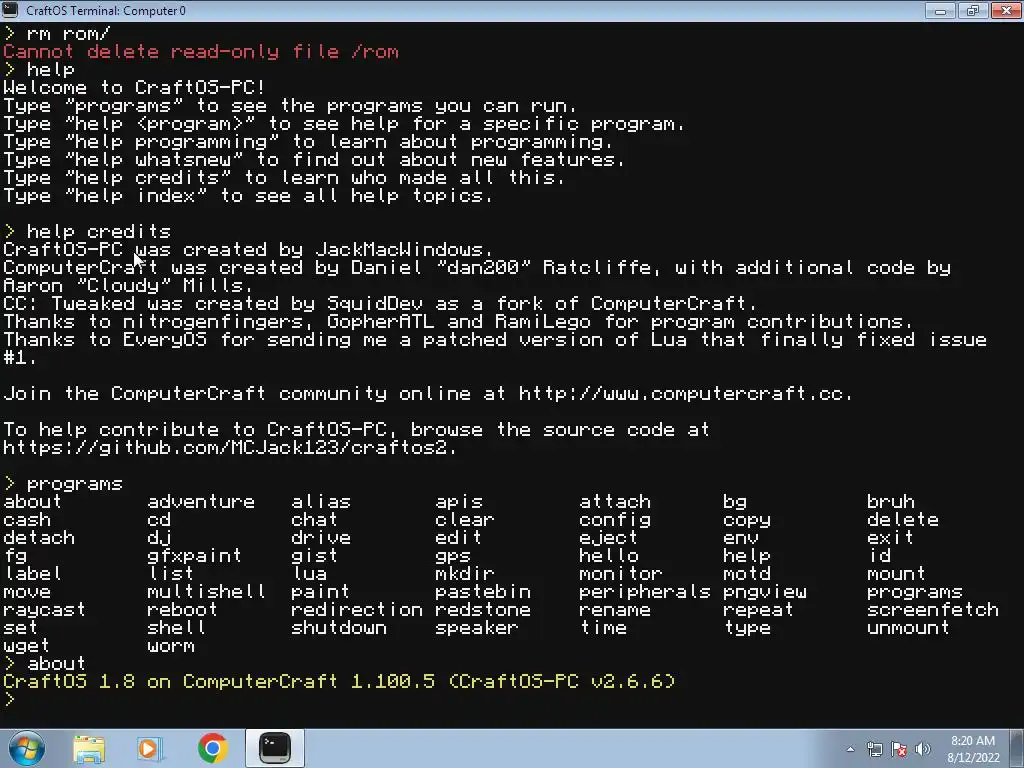Click the 'help credits' command line
Screen dimensions: 1024x768
(x=99, y=232)
